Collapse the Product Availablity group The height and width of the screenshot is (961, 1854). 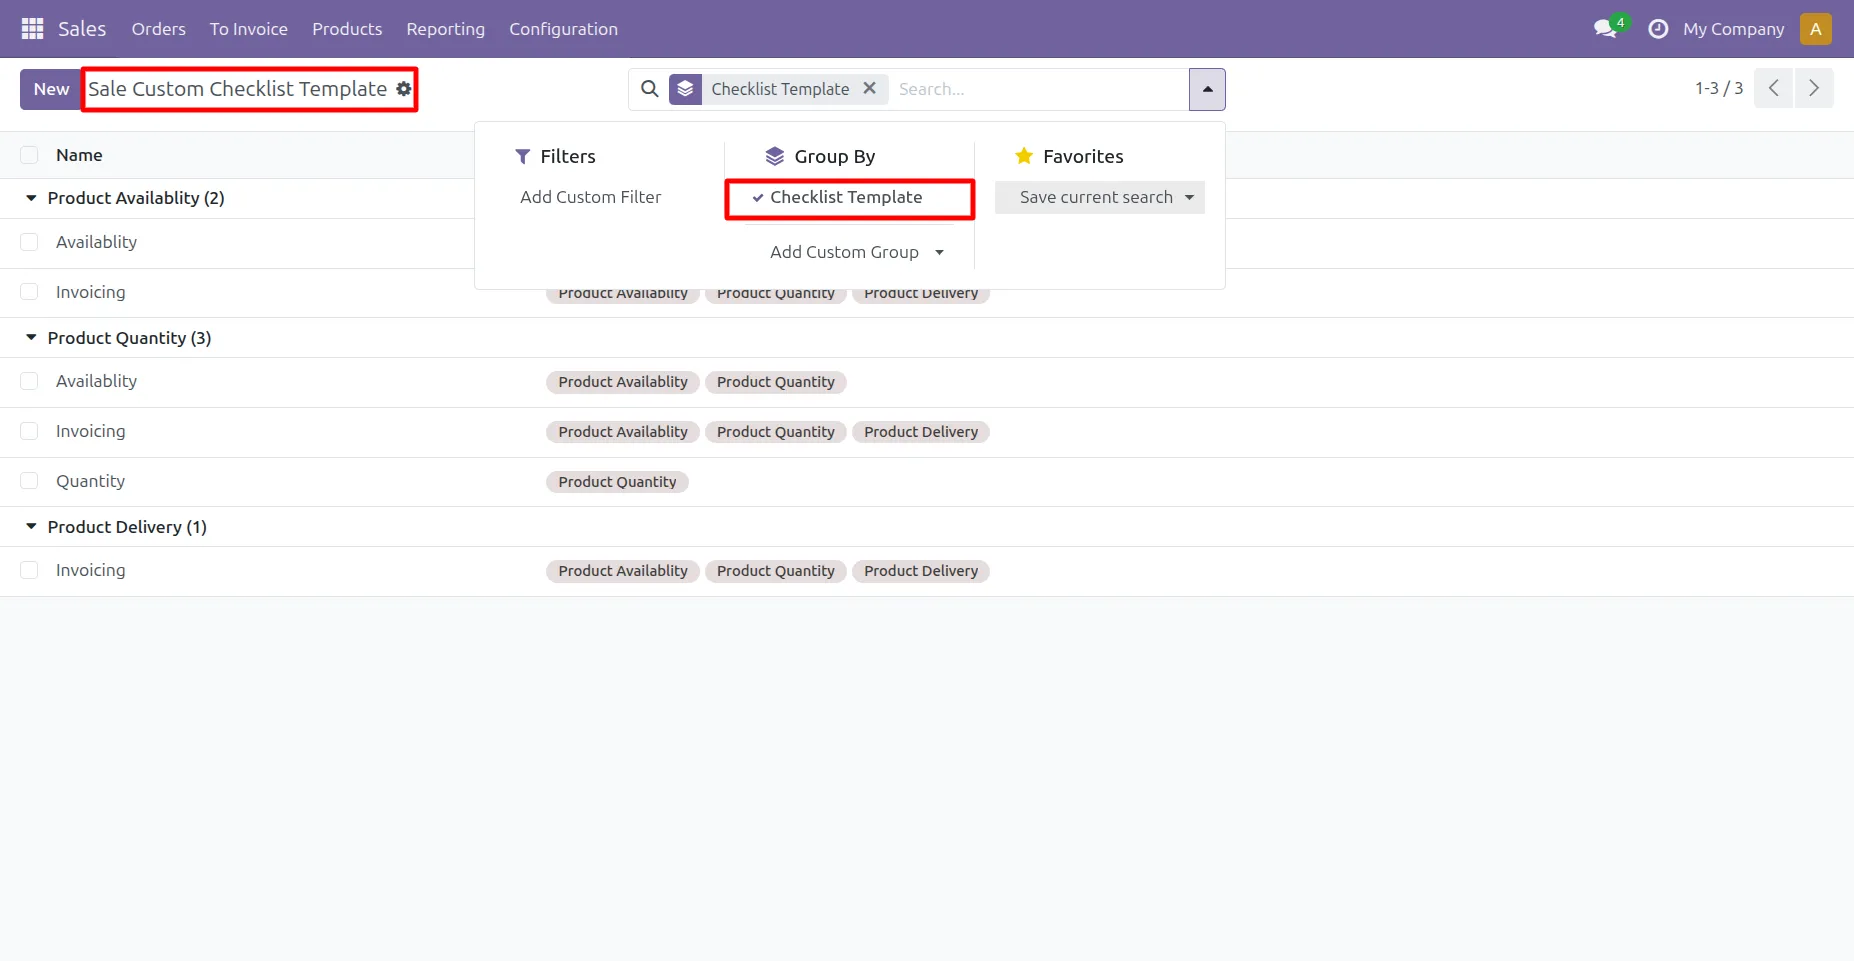pos(32,198)
